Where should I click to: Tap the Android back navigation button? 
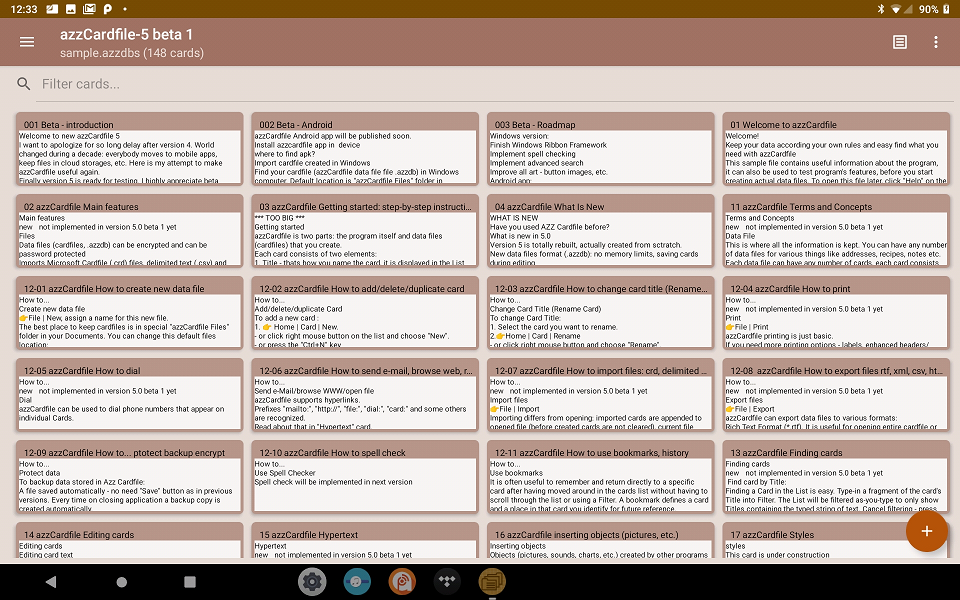pos(51,582)
